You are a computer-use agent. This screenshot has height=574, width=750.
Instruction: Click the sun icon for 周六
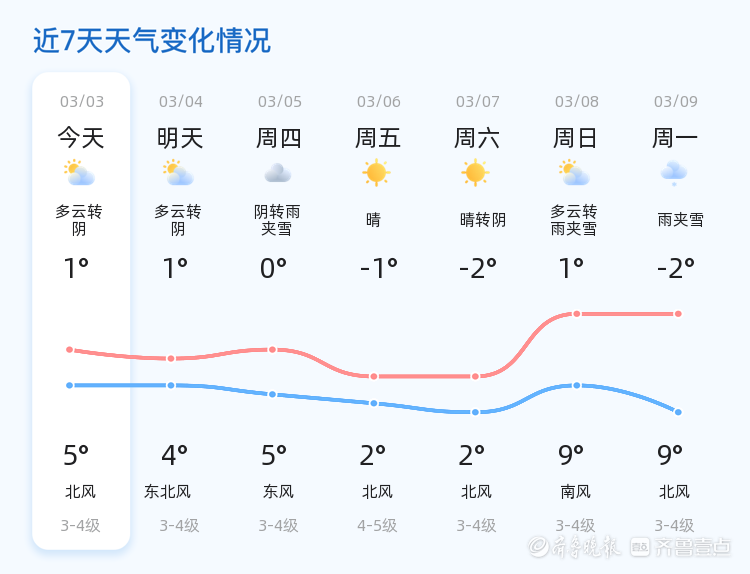[475, 173]
